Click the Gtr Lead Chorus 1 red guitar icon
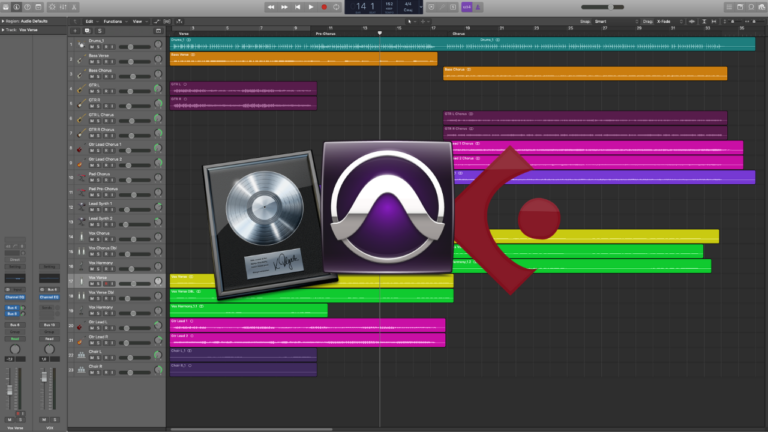 (81, 148)
